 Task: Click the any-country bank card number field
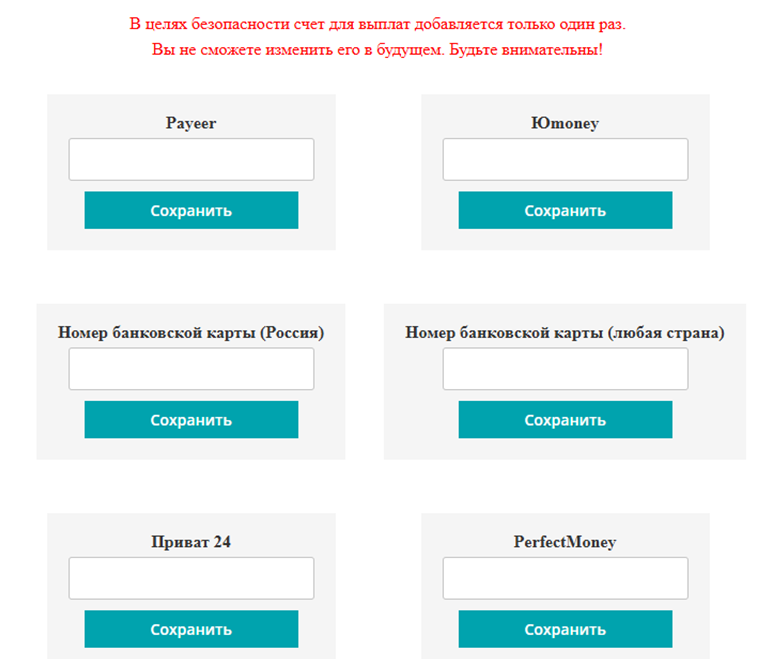click(x=565, y=369)
